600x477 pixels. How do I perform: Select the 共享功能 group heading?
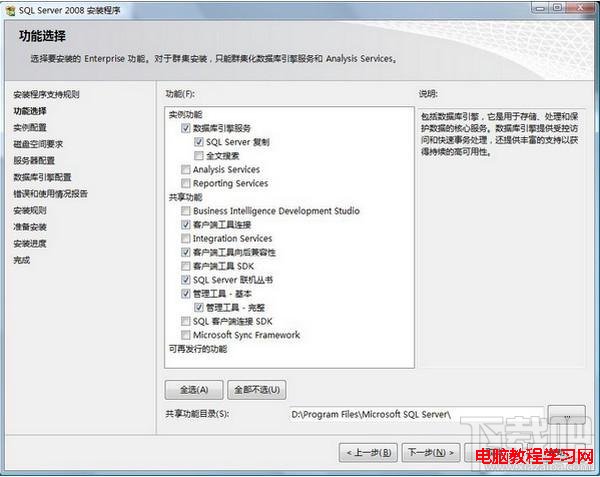point(186,197)
